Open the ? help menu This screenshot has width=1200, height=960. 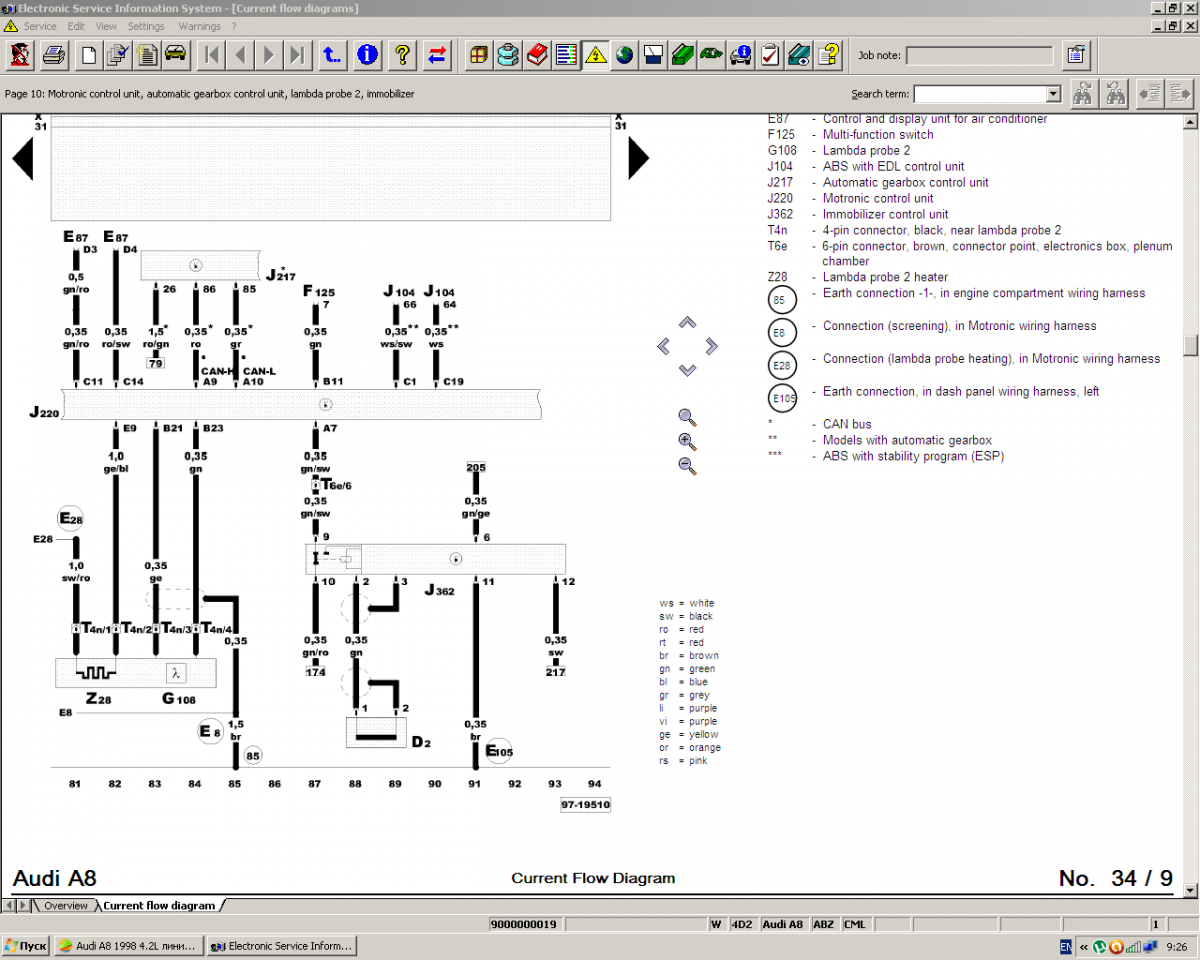point(234,26)
